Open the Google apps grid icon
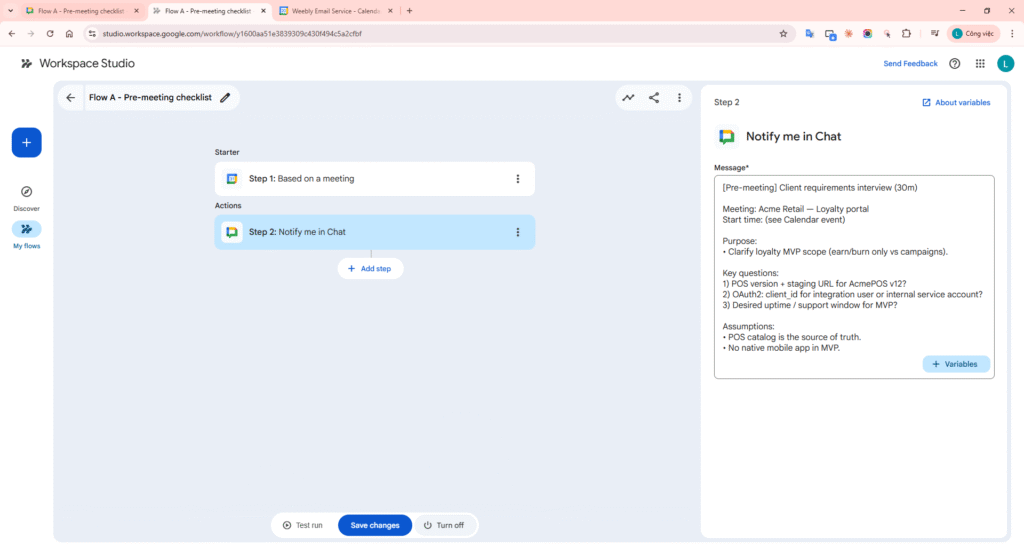The height and width of the screenshot is (553, 1024). click(x=980, y=63)
